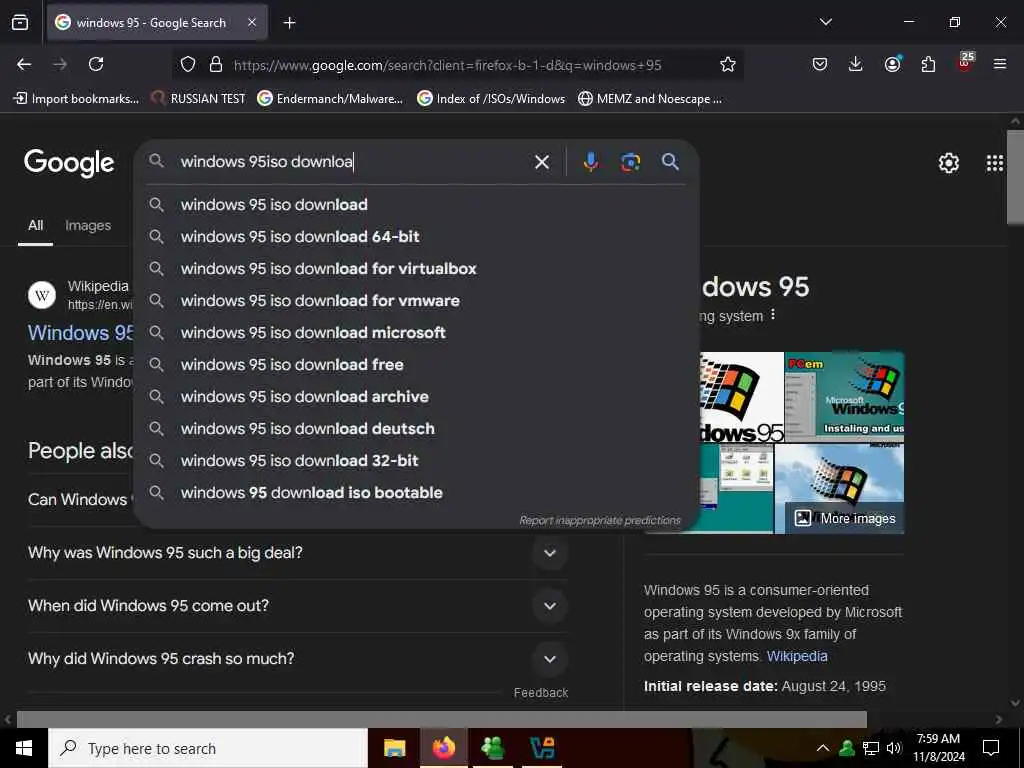Viewport: 1024px width, 768px height.
Task: Click the tracking protection shield icon
Action: [188, 64]
